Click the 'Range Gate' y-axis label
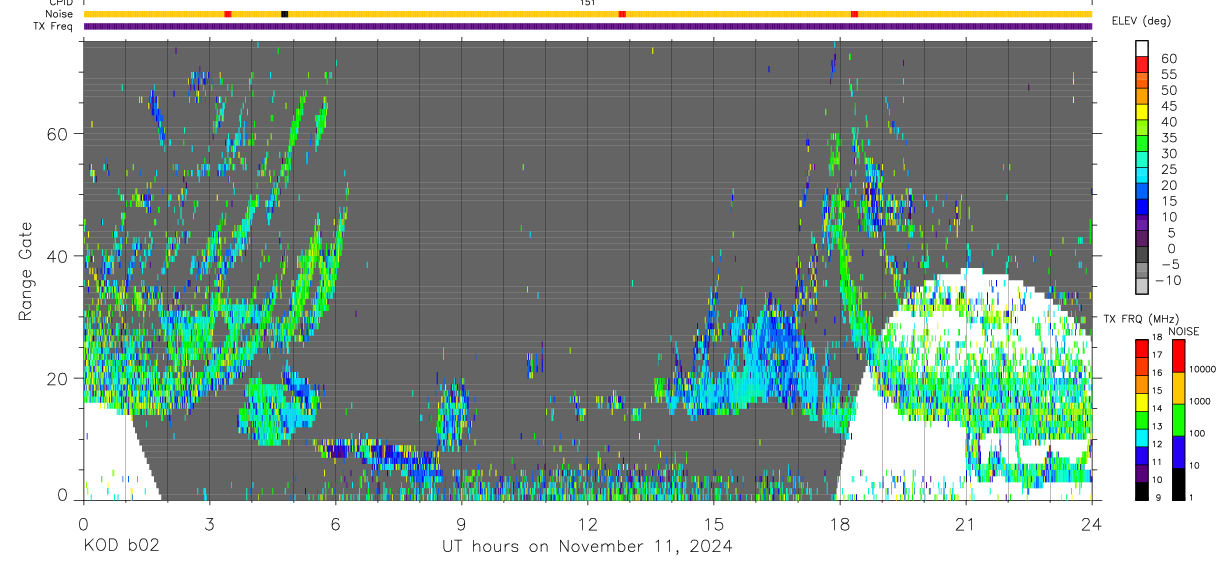 point(24,270)
